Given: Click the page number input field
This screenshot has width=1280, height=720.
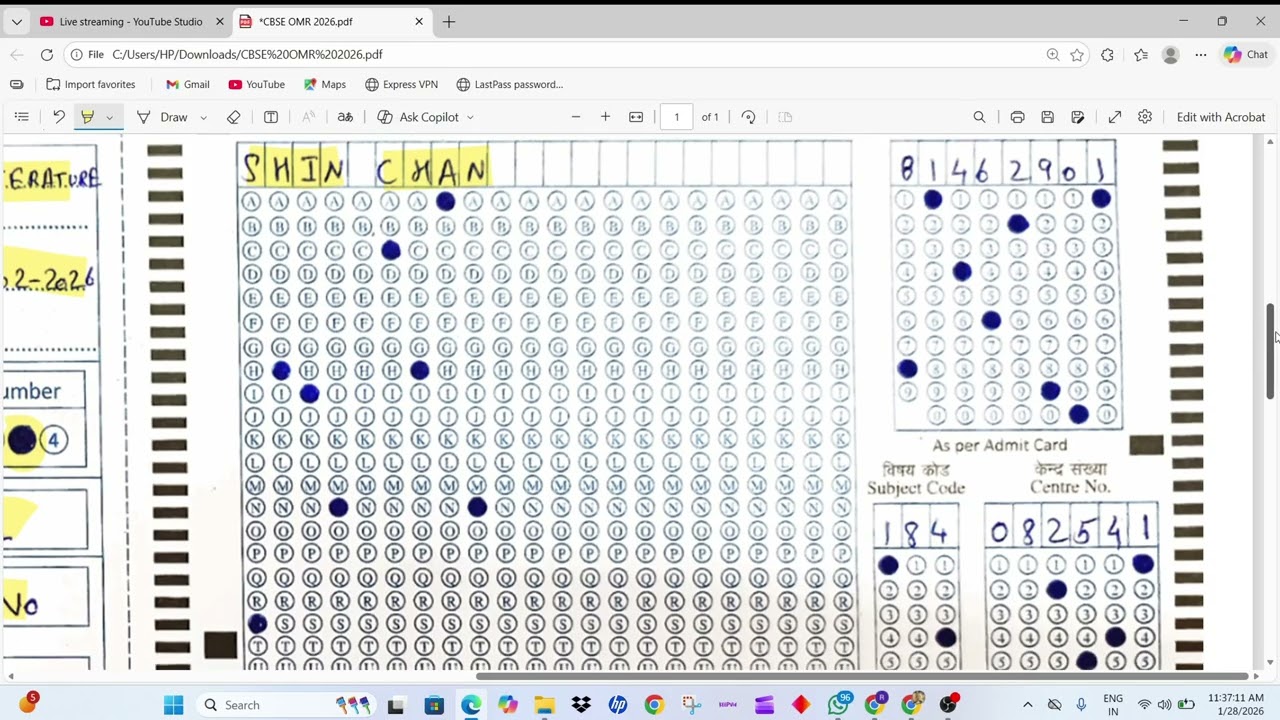Looking at the screenshot, I should pos(676,117).
